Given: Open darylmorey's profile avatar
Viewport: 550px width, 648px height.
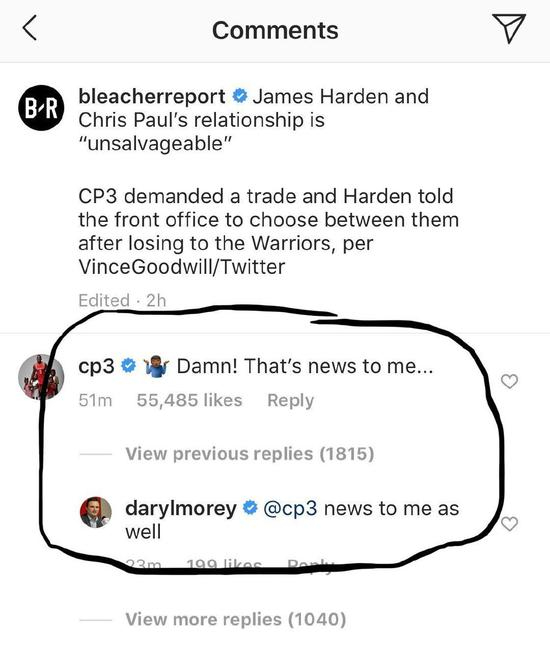Looking at the screenshot, I should (x=95, y=512).
